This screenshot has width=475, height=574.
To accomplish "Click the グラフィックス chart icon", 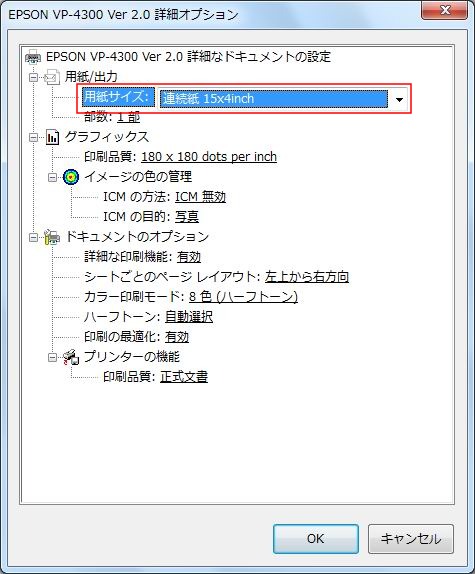I will tap(52, 137).
